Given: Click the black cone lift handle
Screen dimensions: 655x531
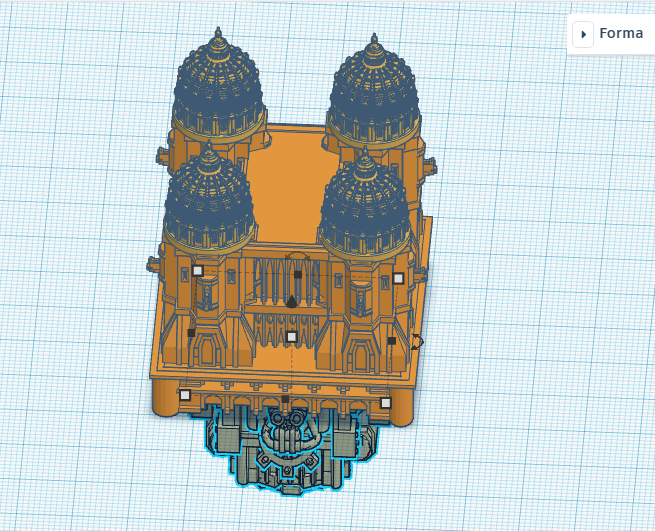Looking at the screenshot, I should [x=291, y=300].
